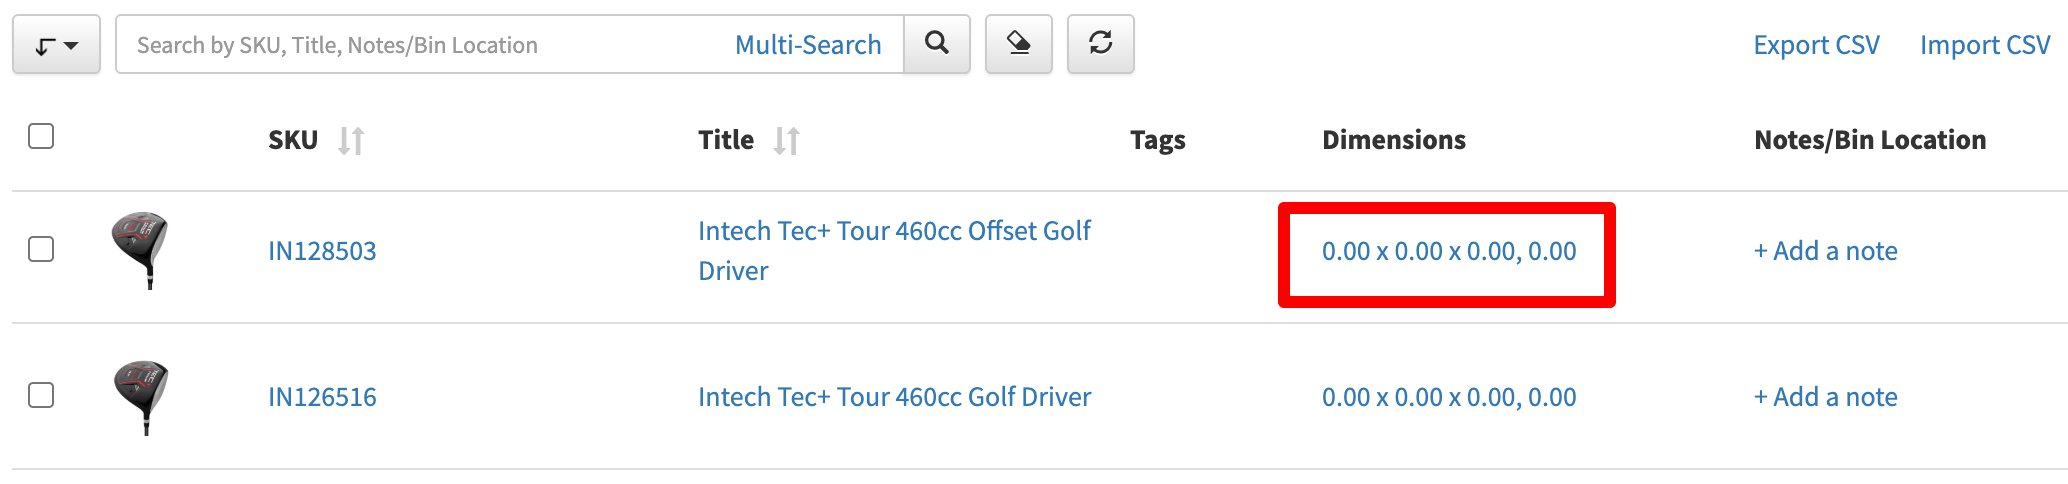Image resolution: width=2068 pixels, height=484 pixels.
Task: Open Intech Tec+ Tour 460cc Offset Golf Driver
Action: 893,232
